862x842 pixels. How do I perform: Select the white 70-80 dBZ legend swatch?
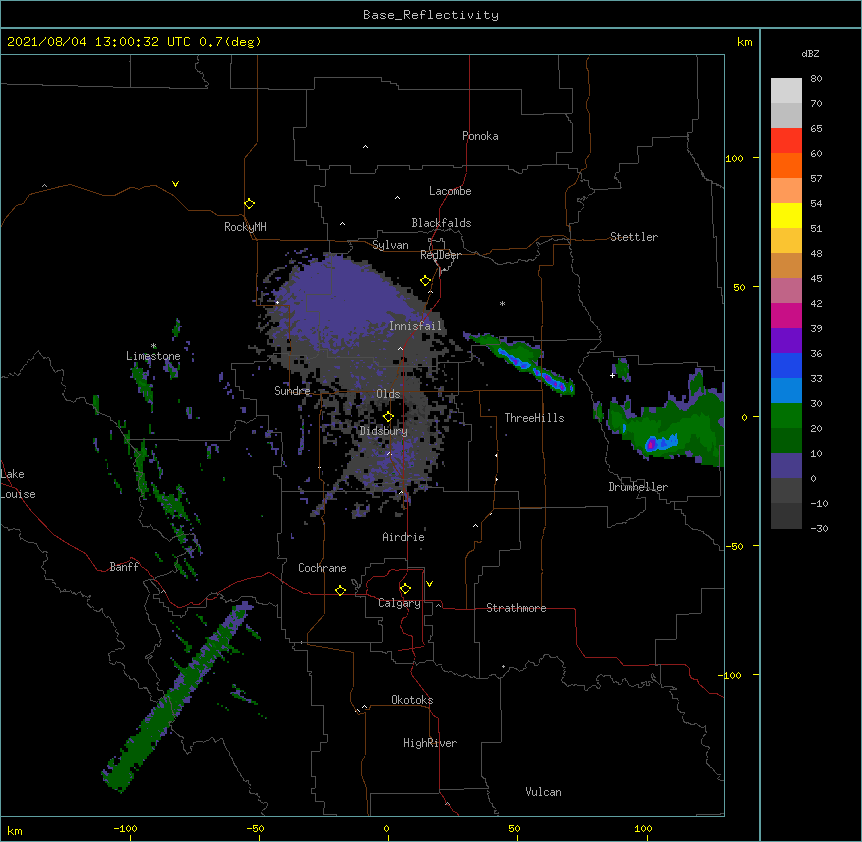click(786, 91)
